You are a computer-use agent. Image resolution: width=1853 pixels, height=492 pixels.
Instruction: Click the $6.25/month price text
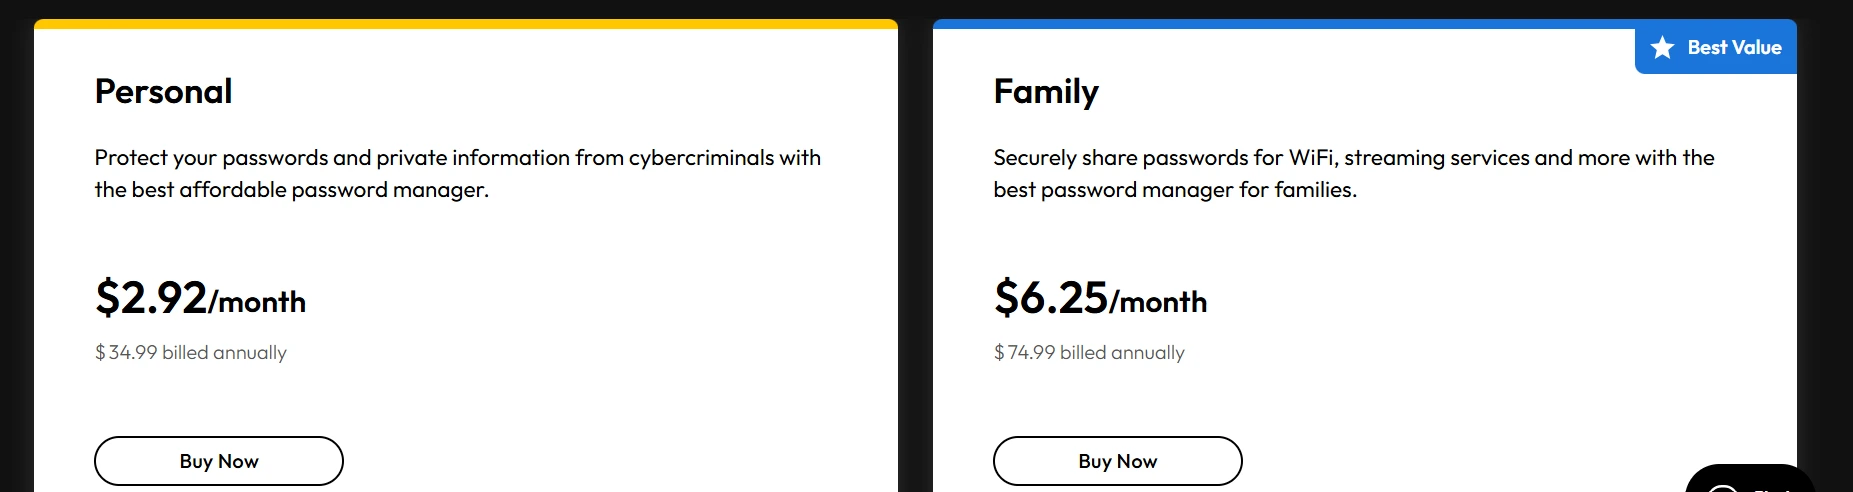[x=1100, y=297]
